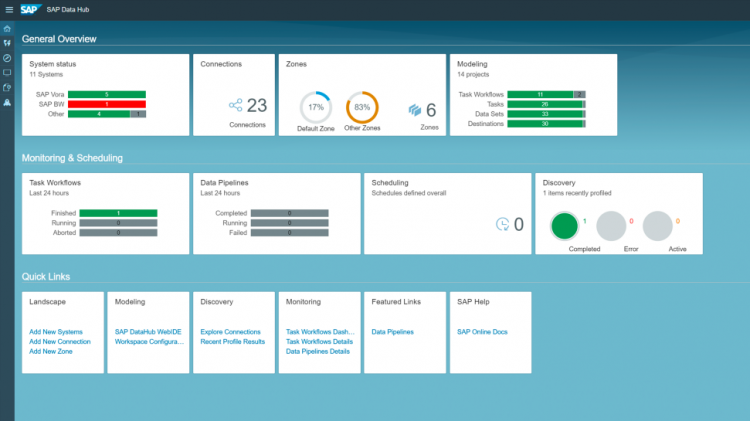
Task: Click the Scheduling clock icon
Action: (502, 224)
